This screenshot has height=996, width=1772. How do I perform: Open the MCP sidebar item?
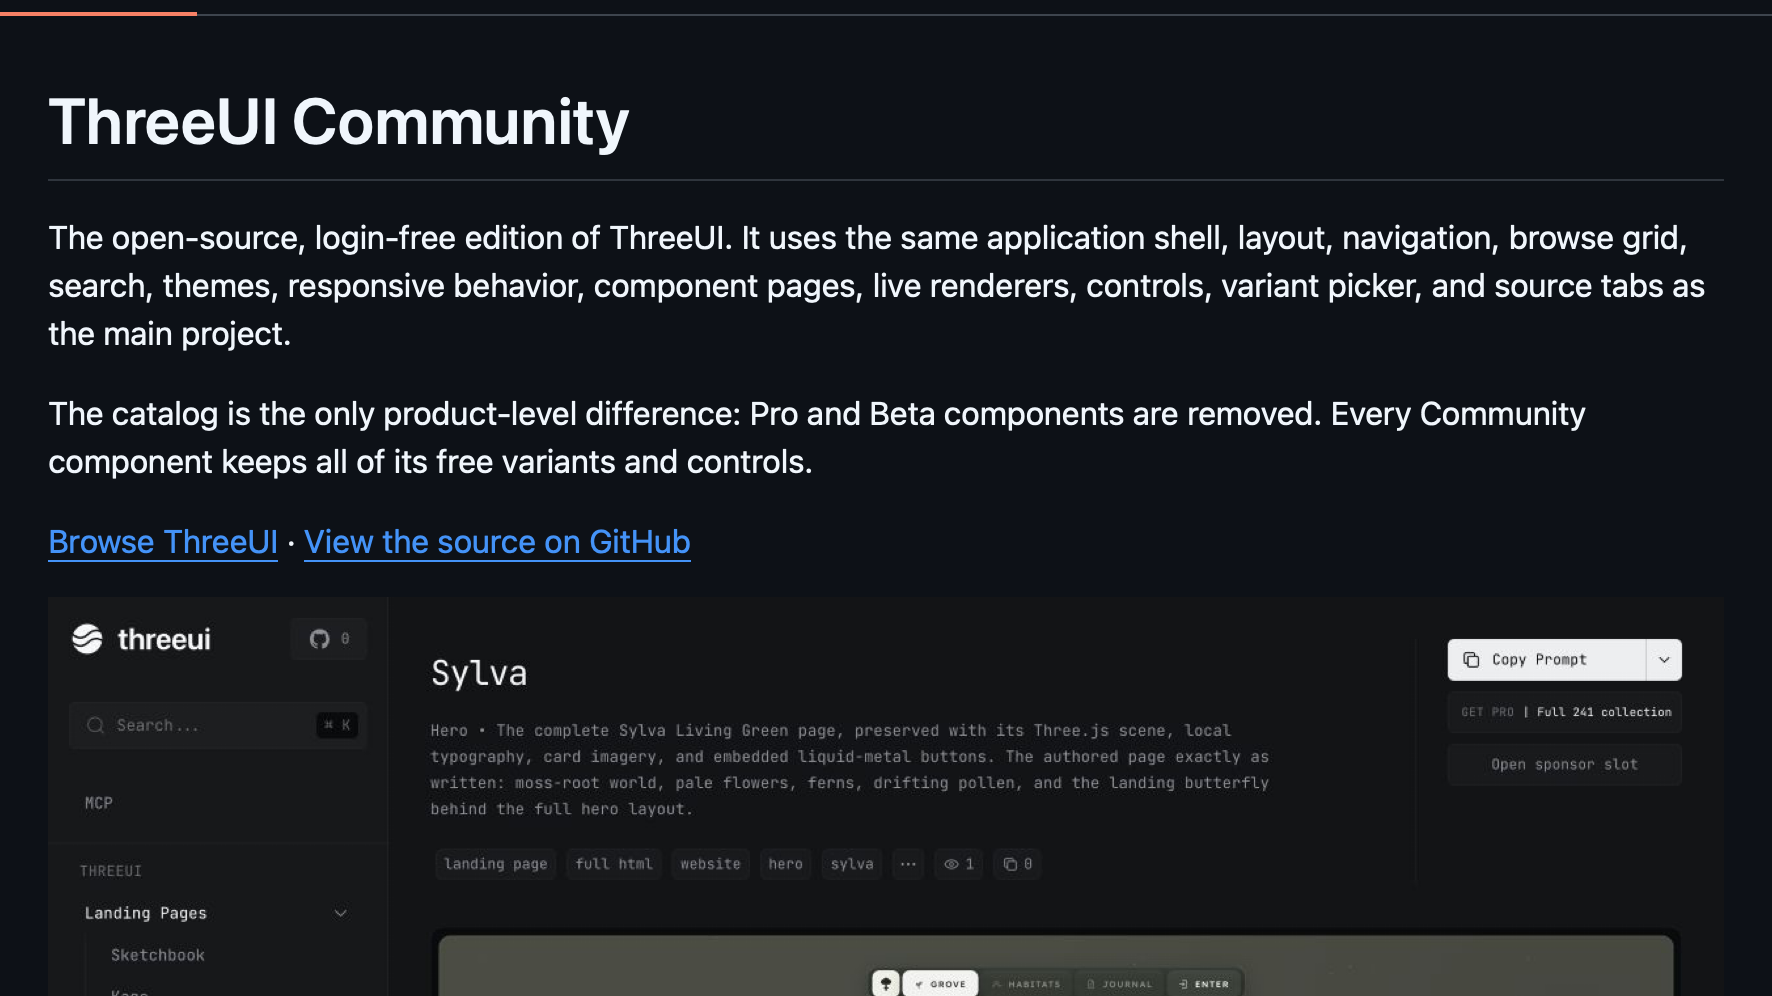click(99, 803)
